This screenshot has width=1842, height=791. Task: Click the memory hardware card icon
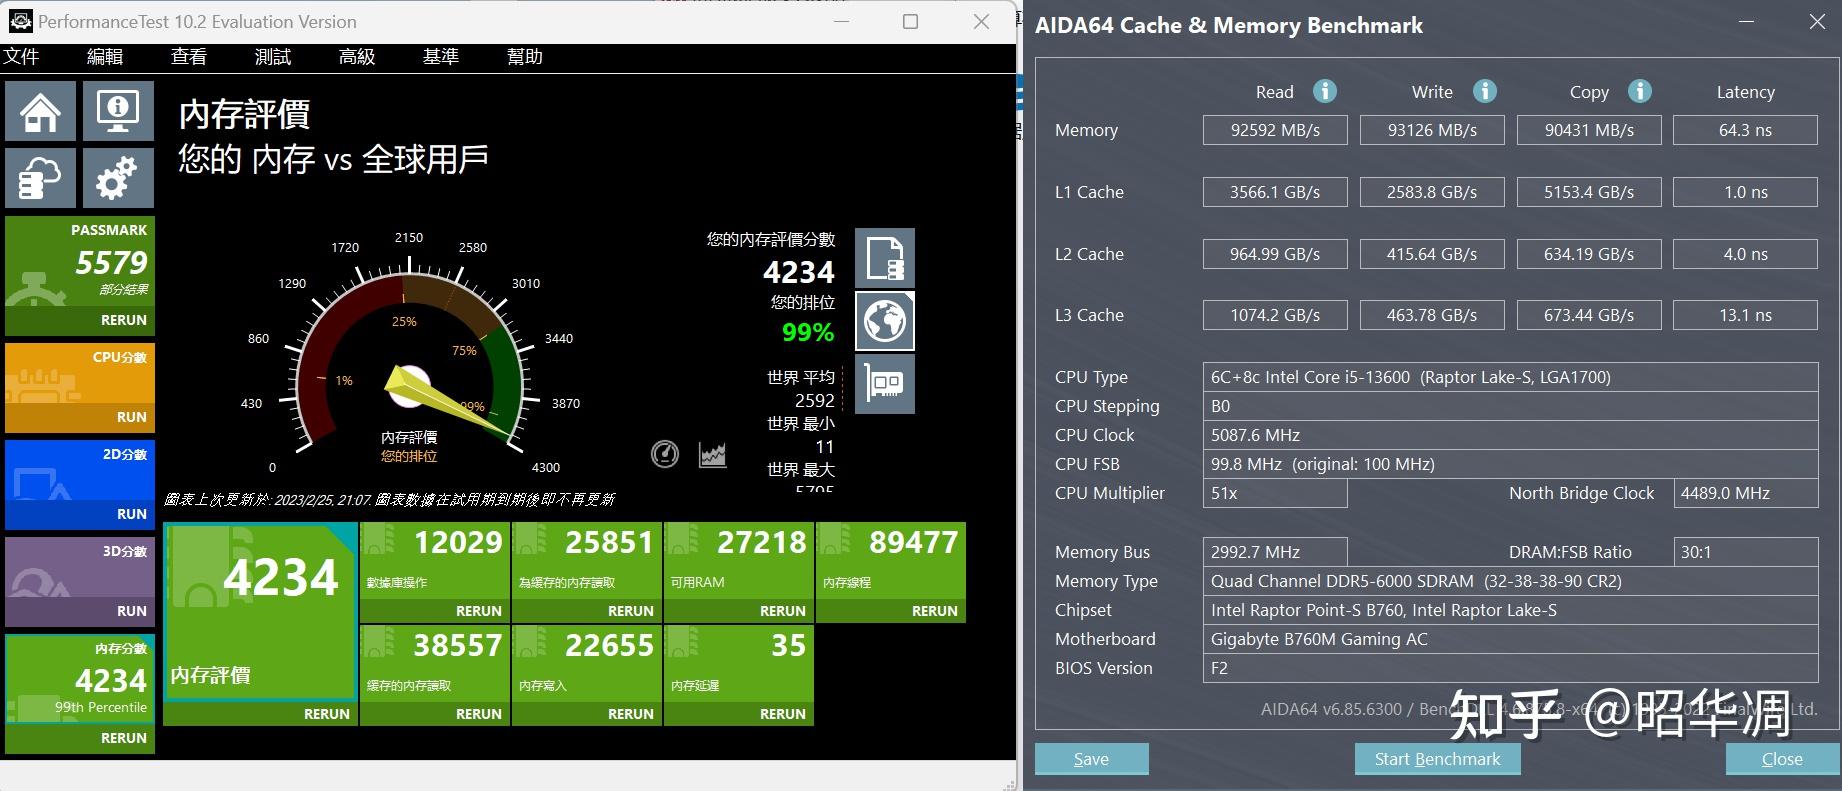[x=885, y=384]
